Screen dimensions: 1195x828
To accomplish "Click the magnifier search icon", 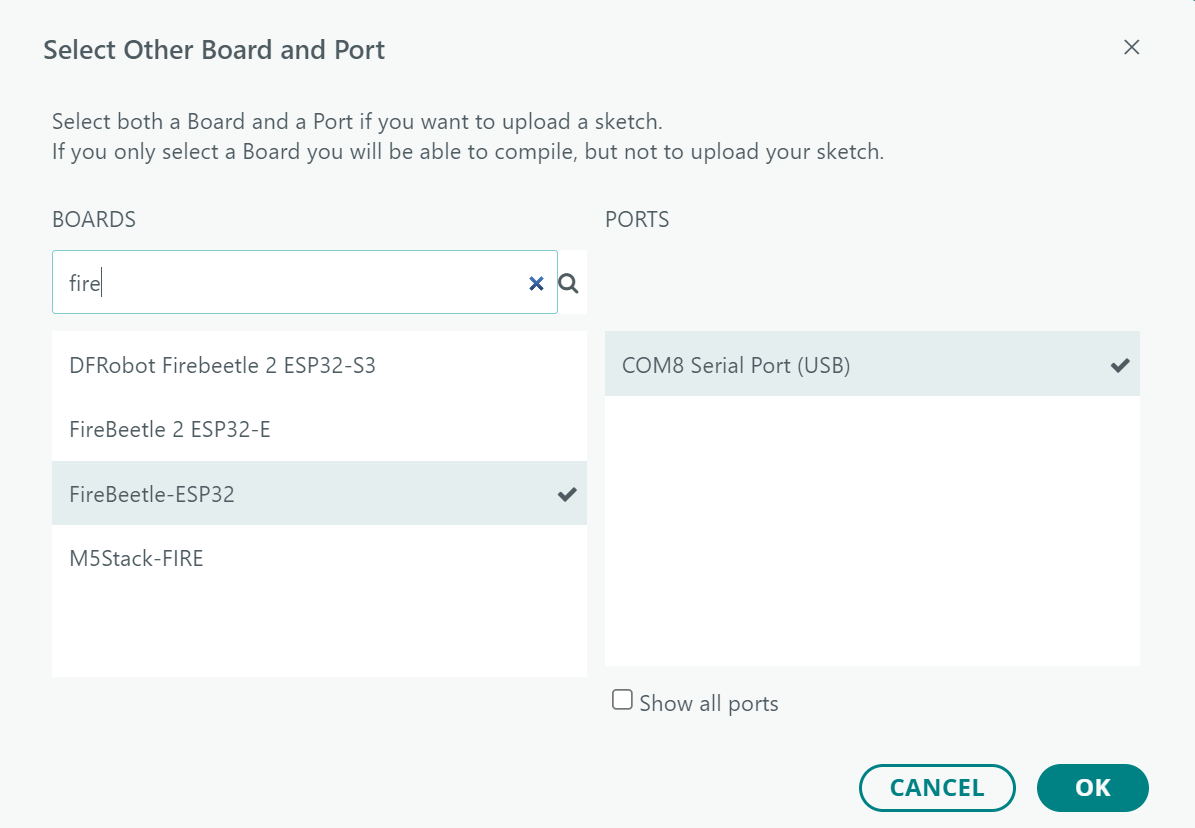I will pos(568,284).
